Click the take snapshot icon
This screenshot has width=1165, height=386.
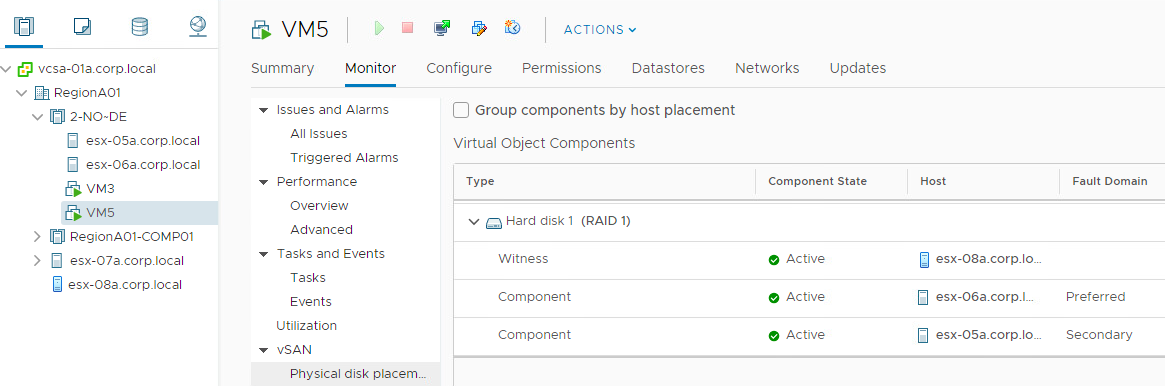coord(512,27)
